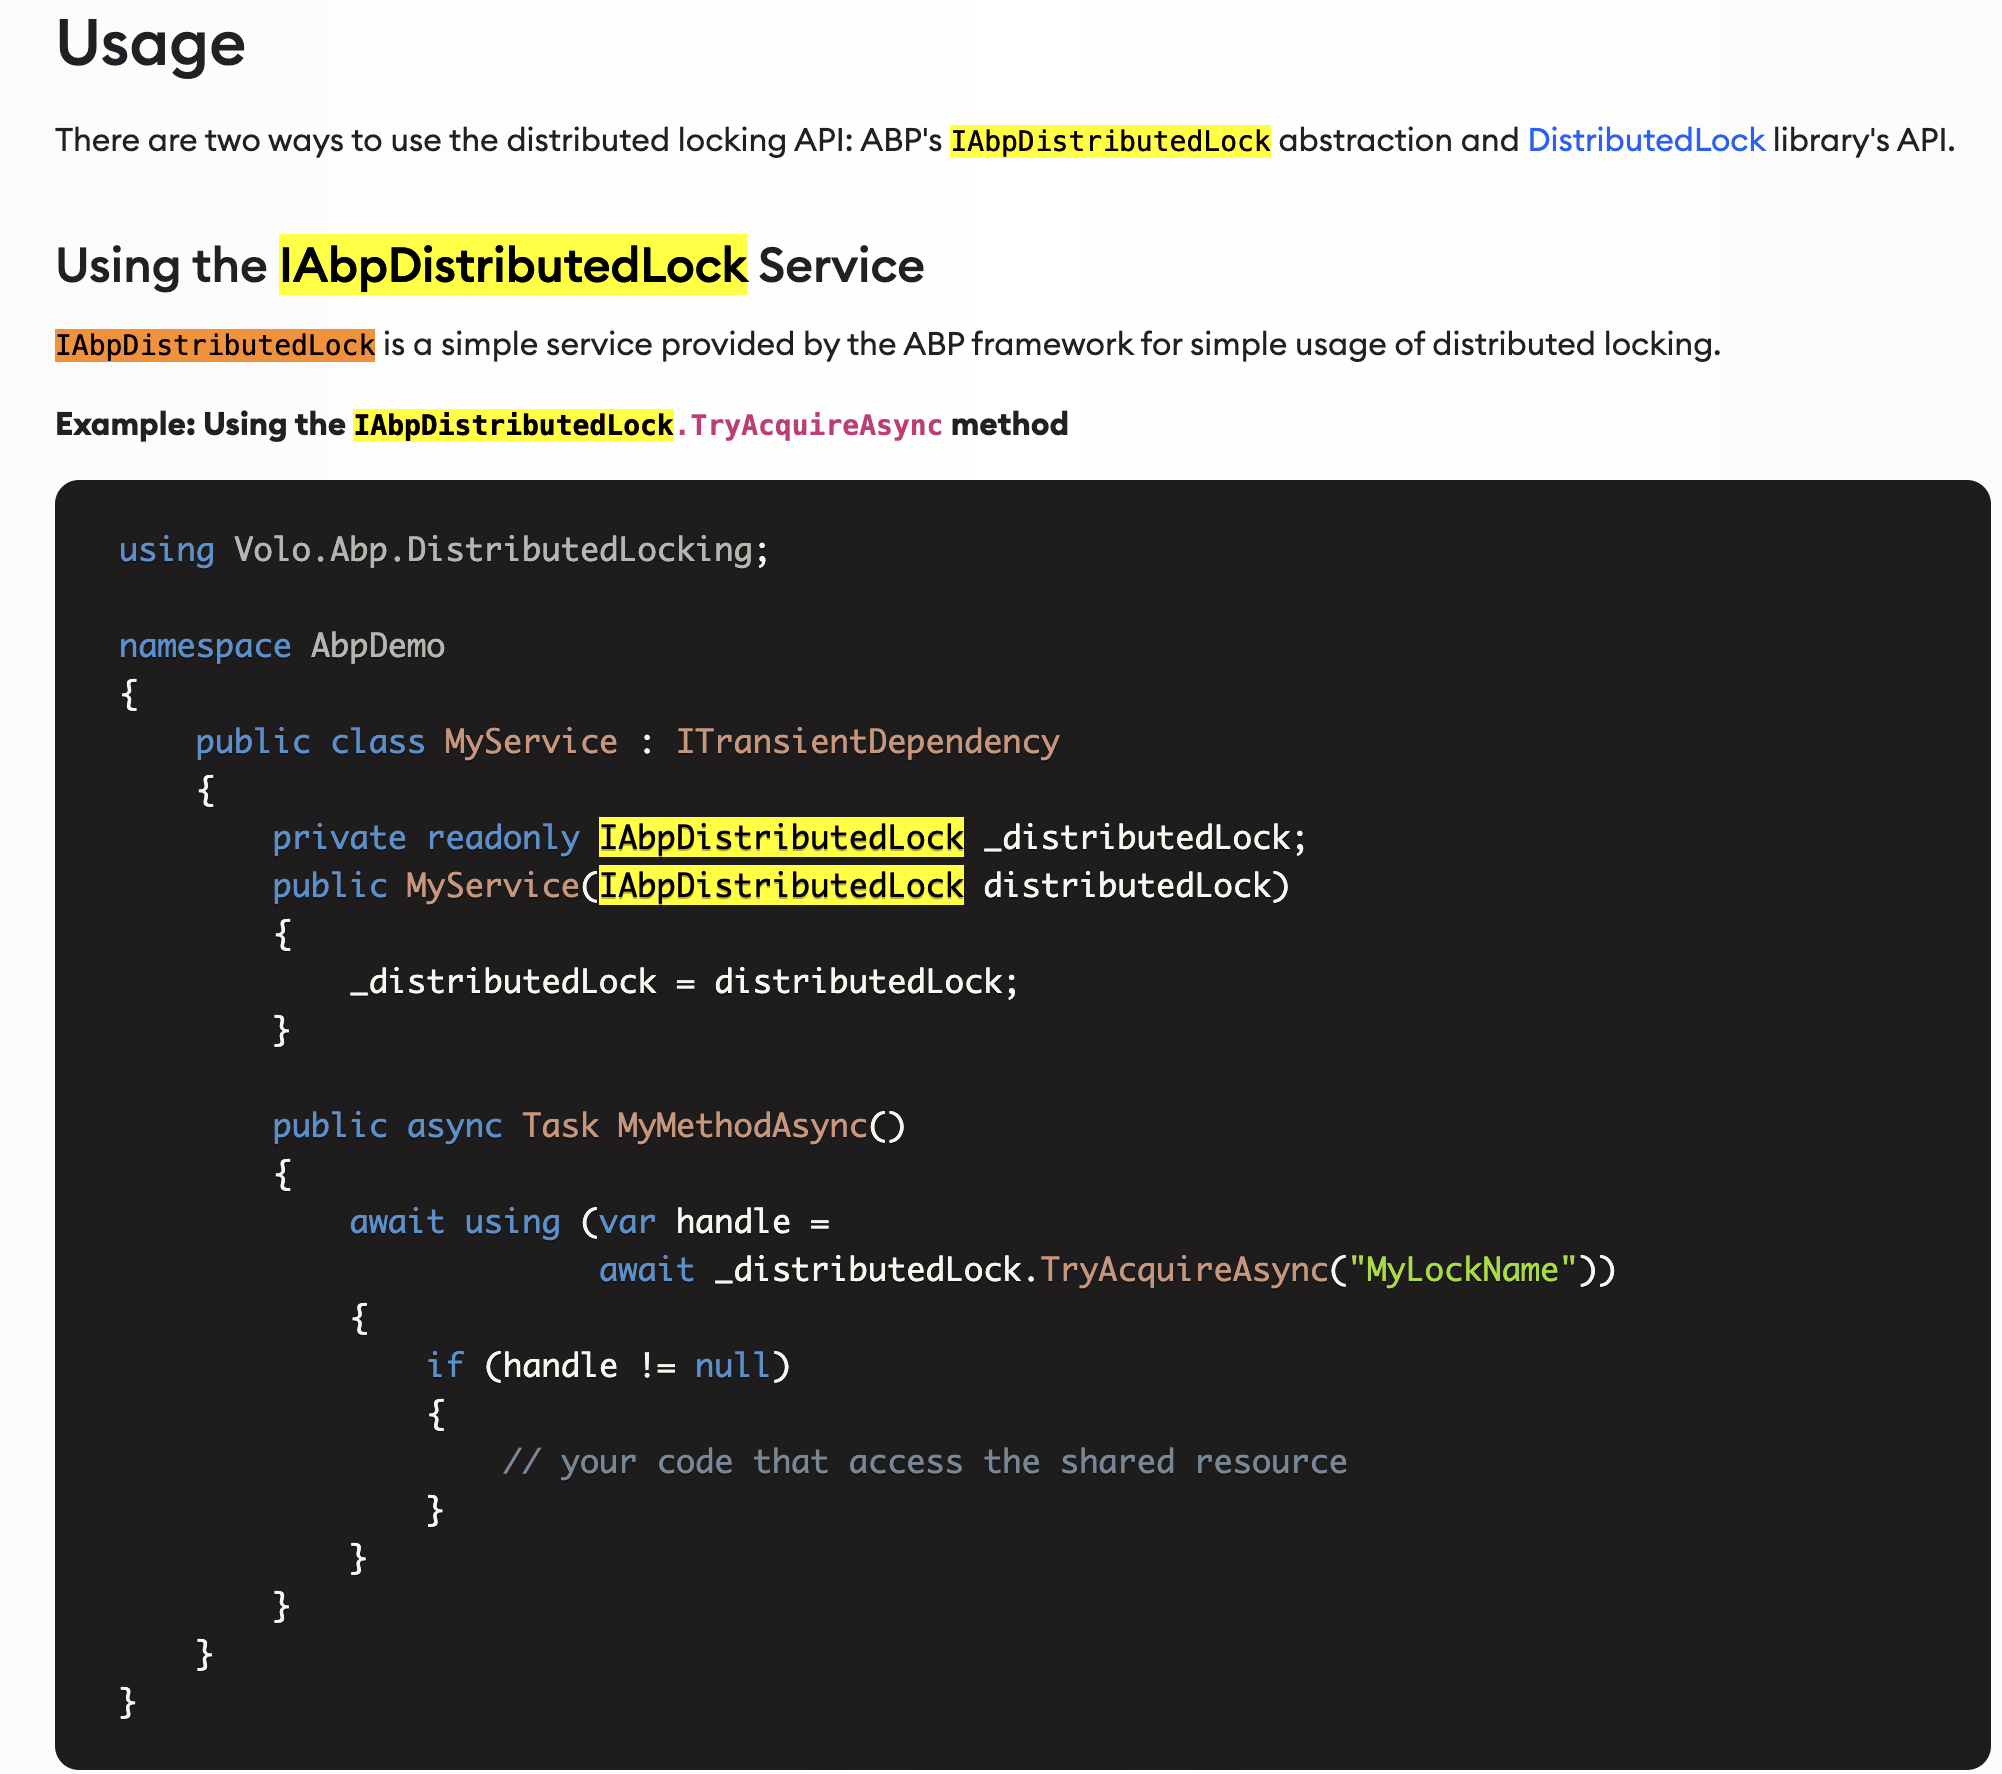2002x1774 pixels.
Task: Click the readonly keyword in the code
Action: point(502,837)
